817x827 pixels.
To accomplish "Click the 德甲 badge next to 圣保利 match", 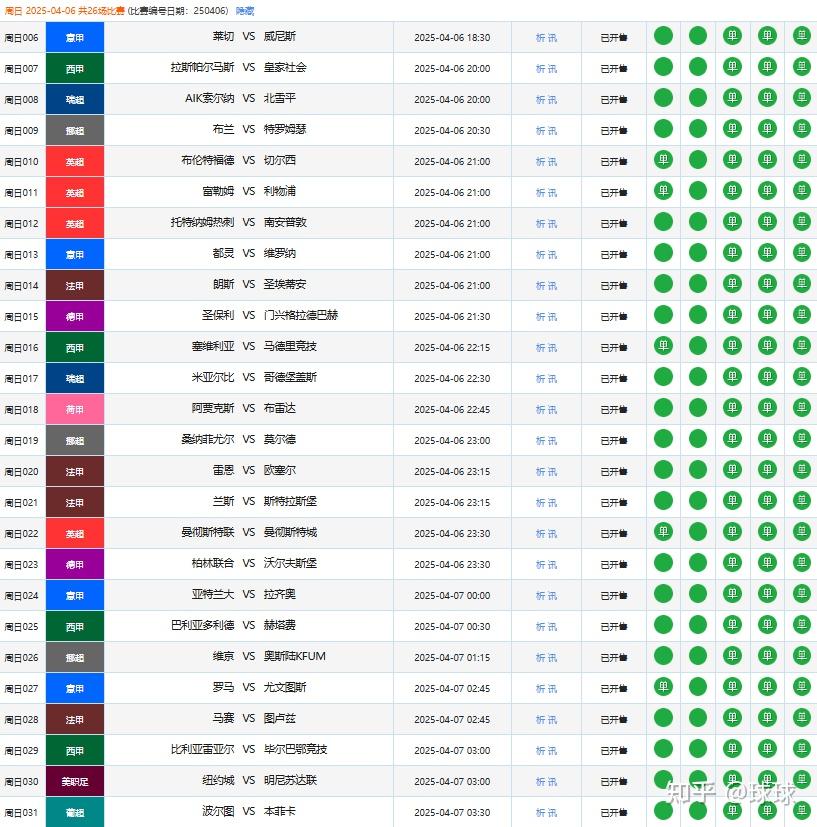I will click(x=74, y=316).
